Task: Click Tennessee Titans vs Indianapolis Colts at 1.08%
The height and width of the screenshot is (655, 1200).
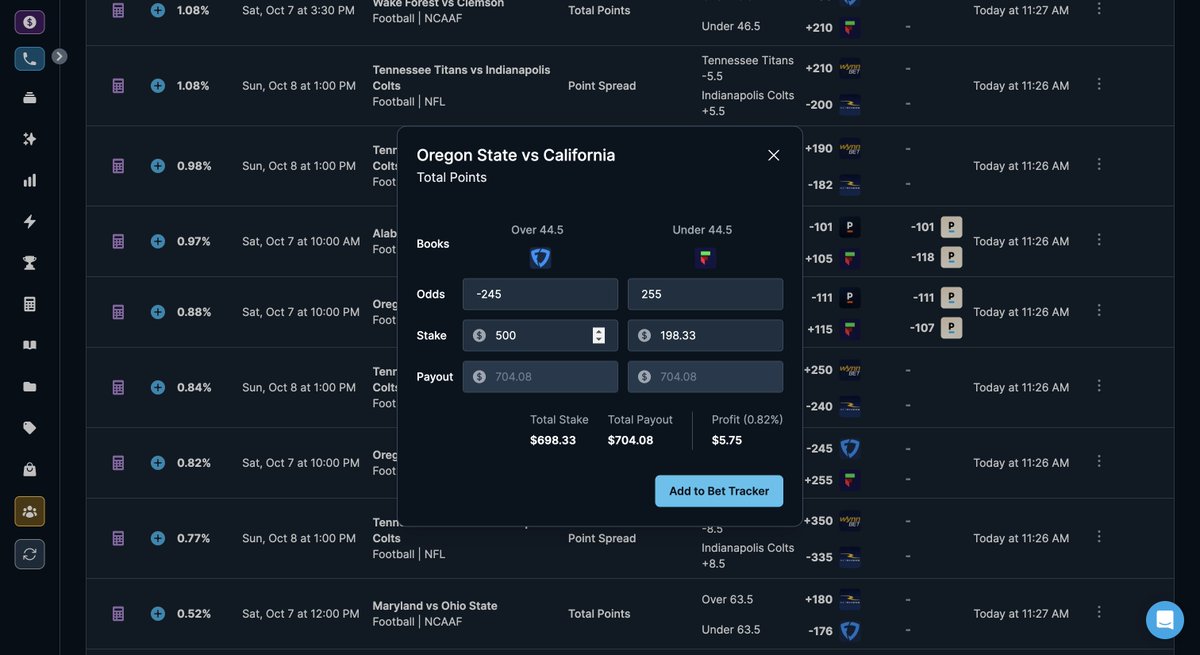Action: 461,78
